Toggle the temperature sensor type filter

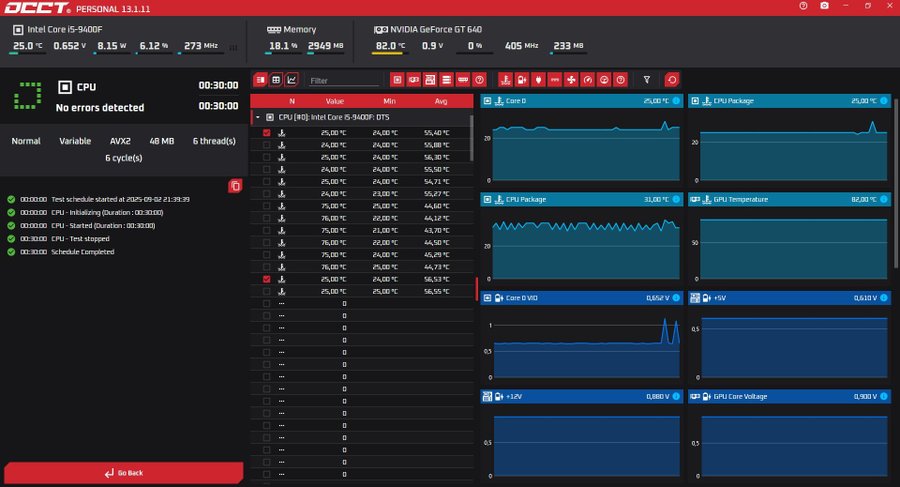click(x=505, y=80)
